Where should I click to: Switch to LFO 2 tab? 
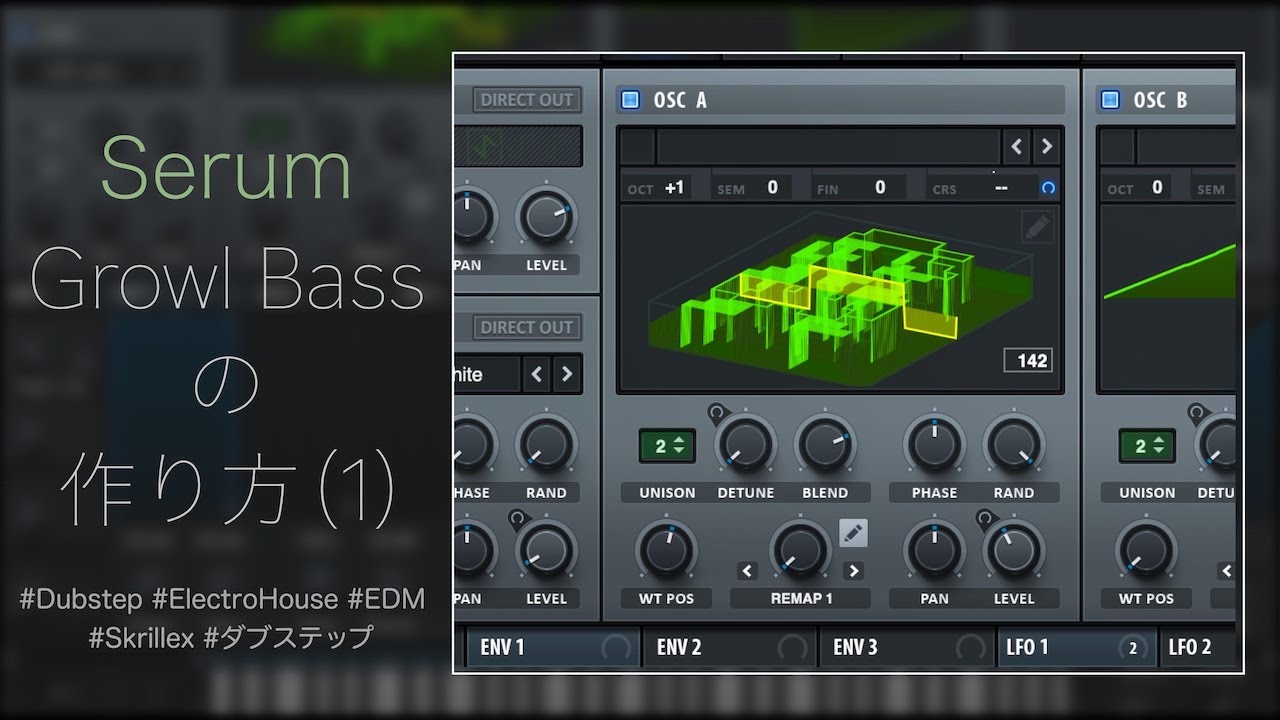coord(1199,647)
